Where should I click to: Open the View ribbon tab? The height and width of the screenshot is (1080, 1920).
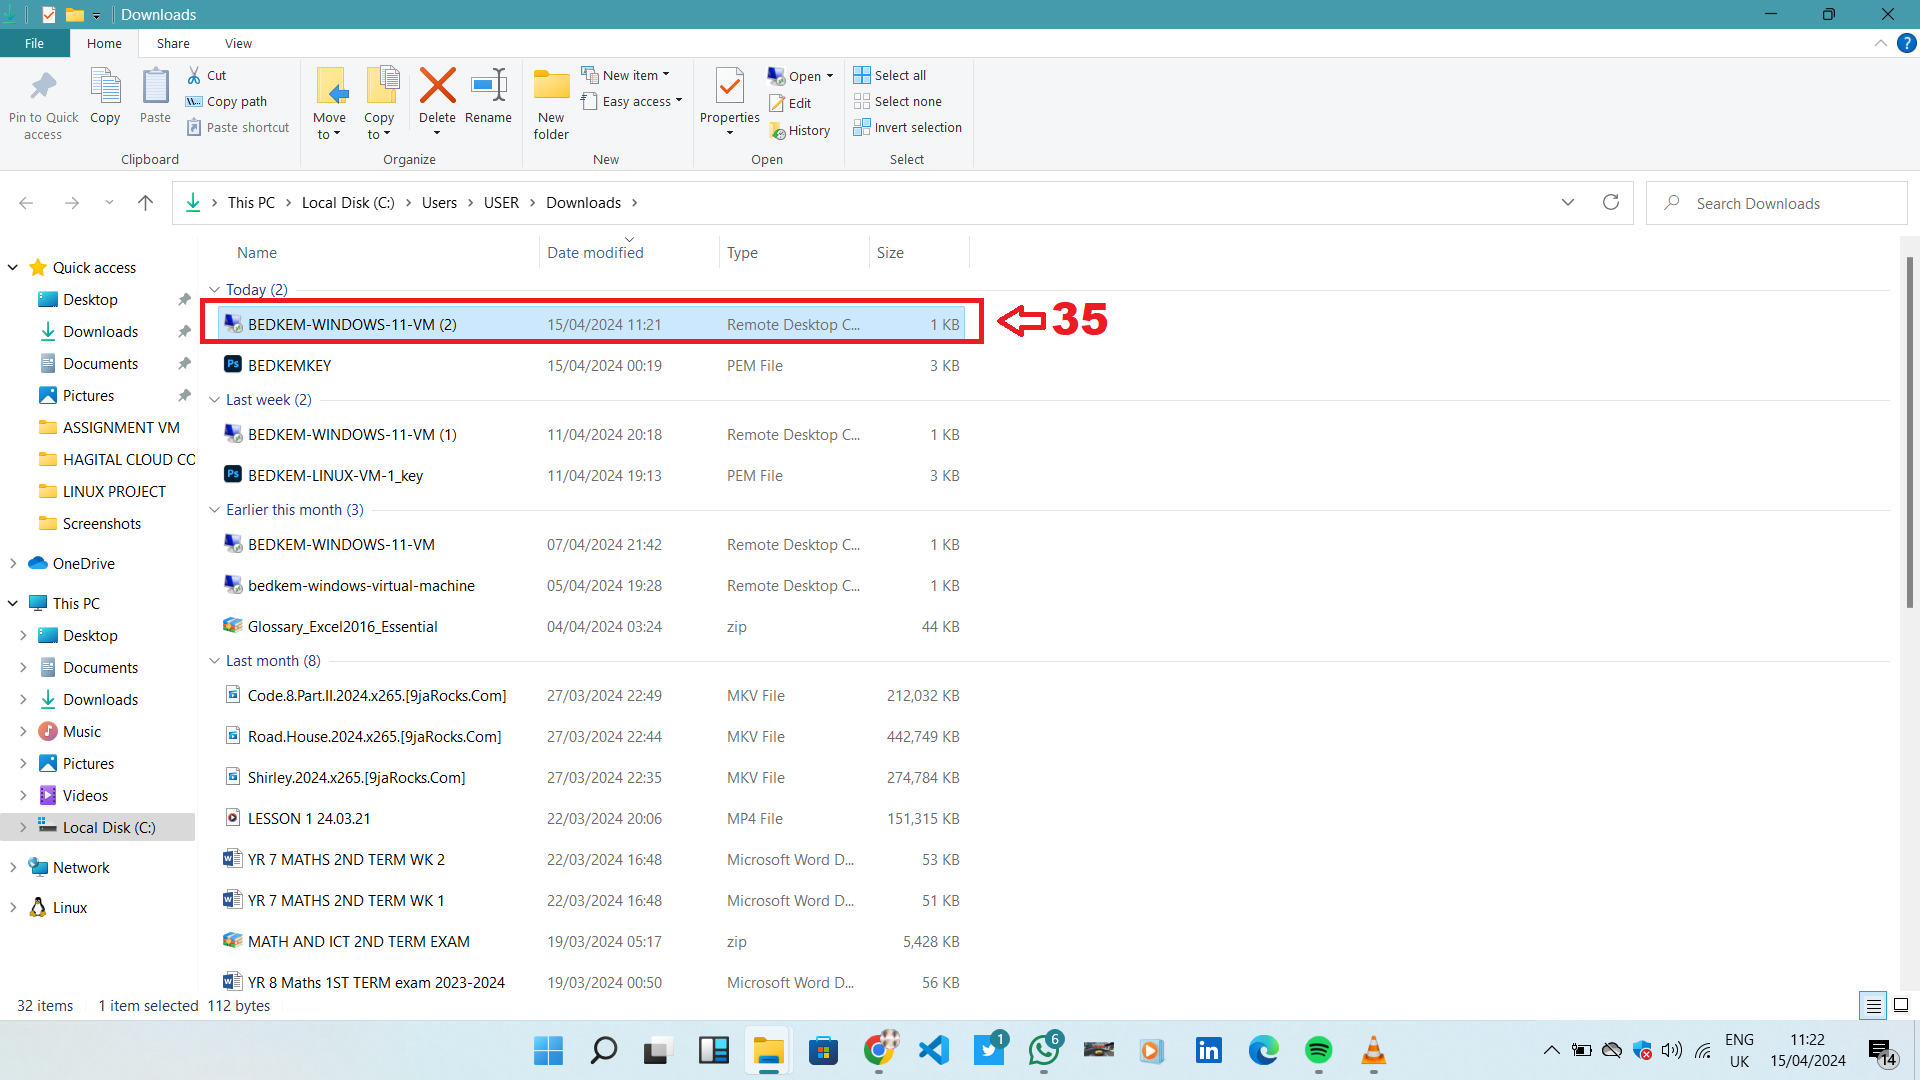point(238,43)
